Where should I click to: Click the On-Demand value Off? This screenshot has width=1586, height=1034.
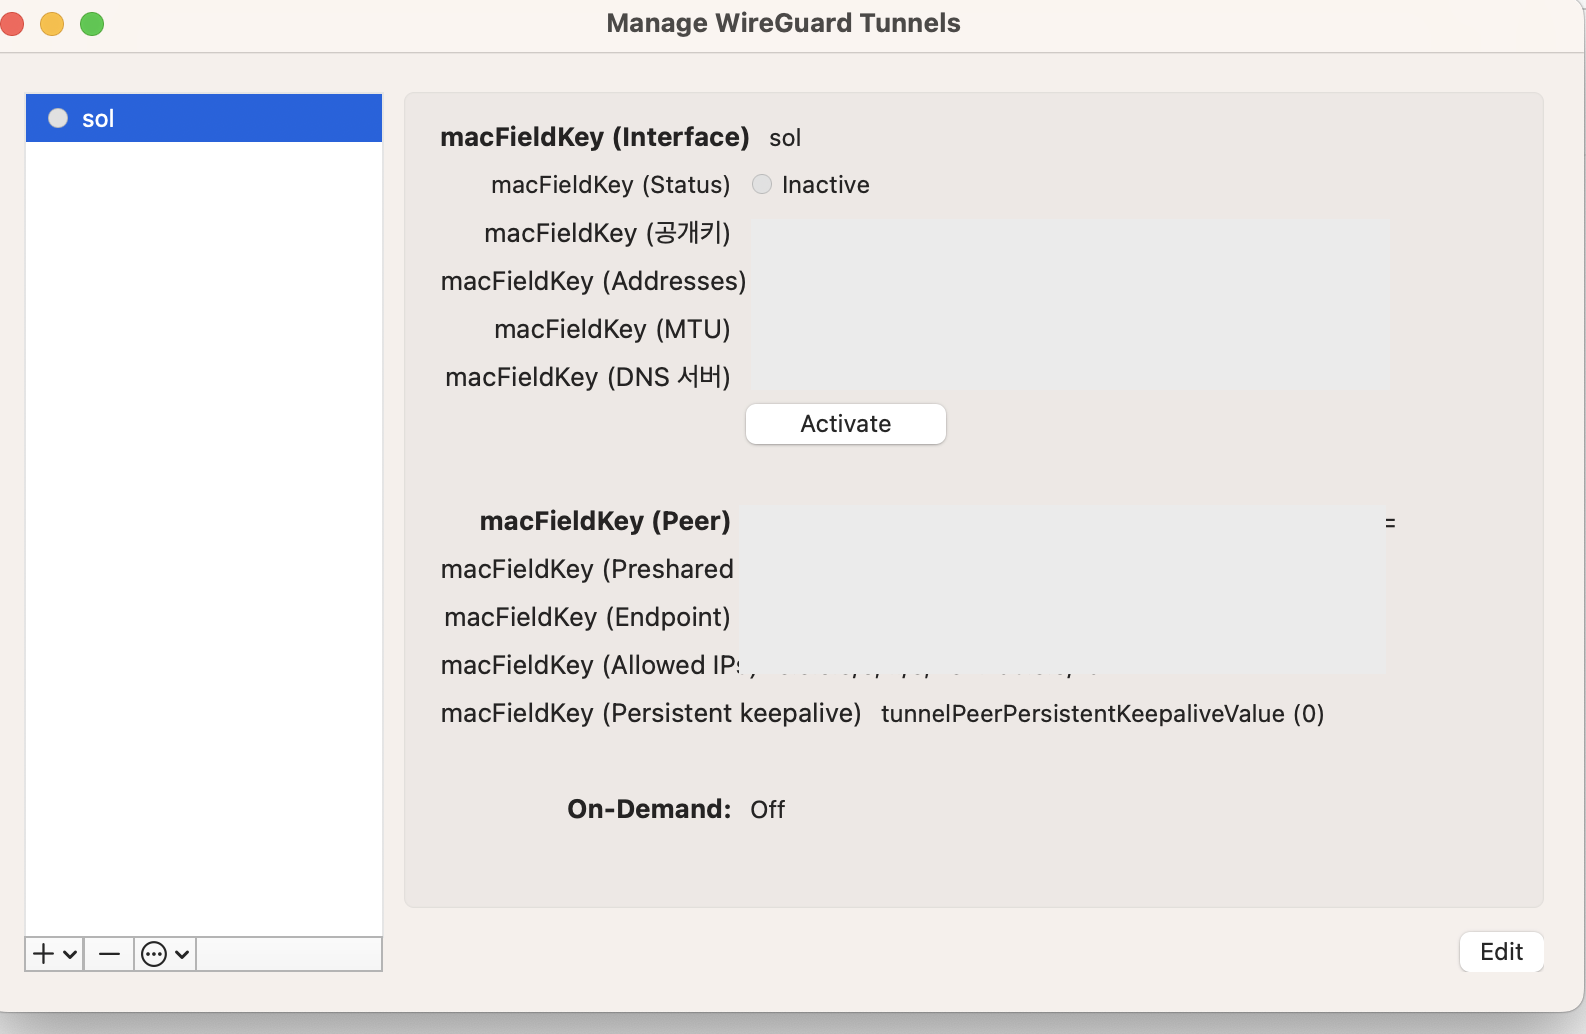(768, 810)
